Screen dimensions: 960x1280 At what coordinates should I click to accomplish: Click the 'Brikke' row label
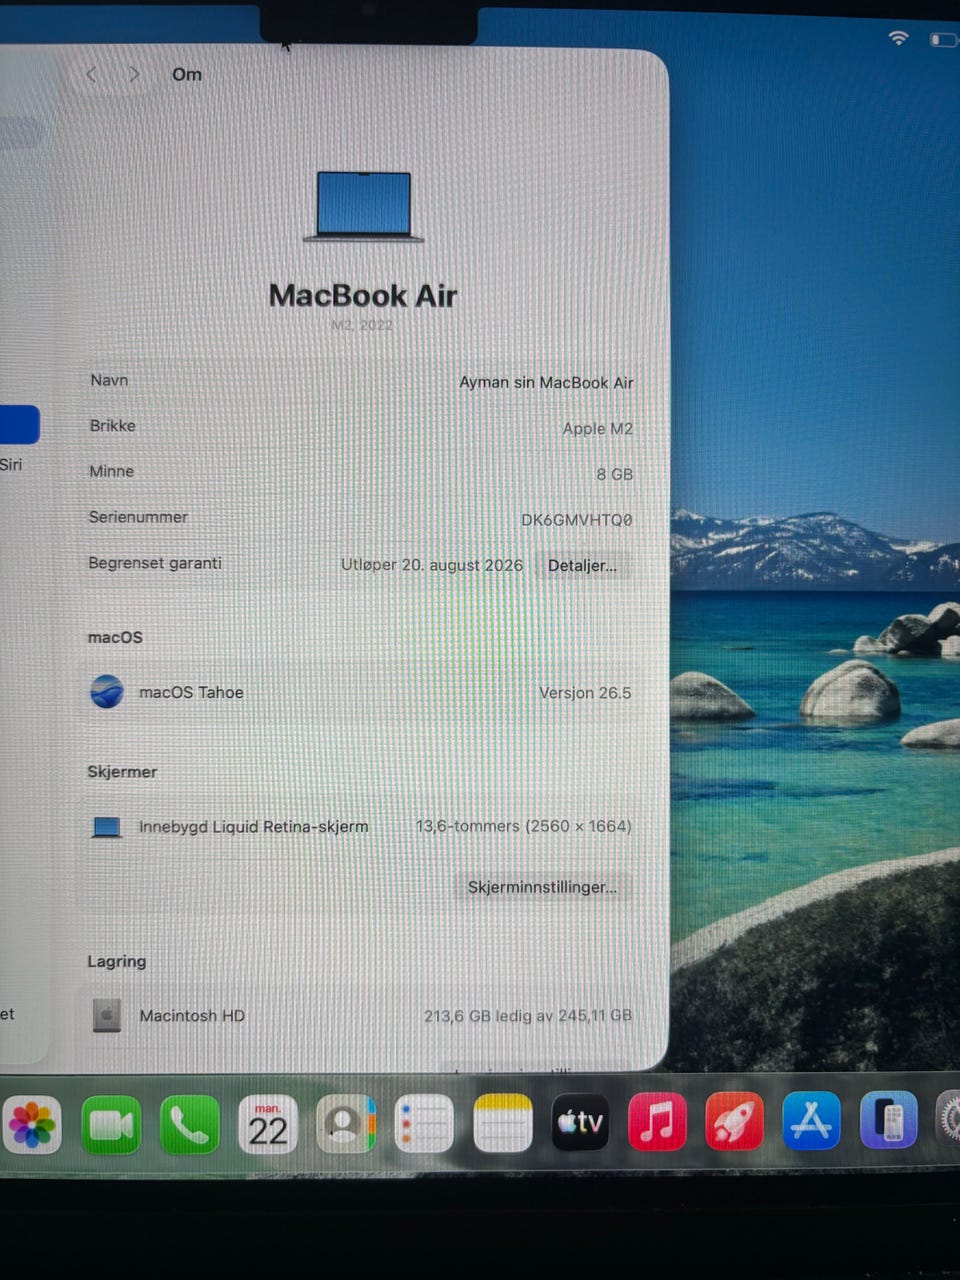(x=112, y=425)
